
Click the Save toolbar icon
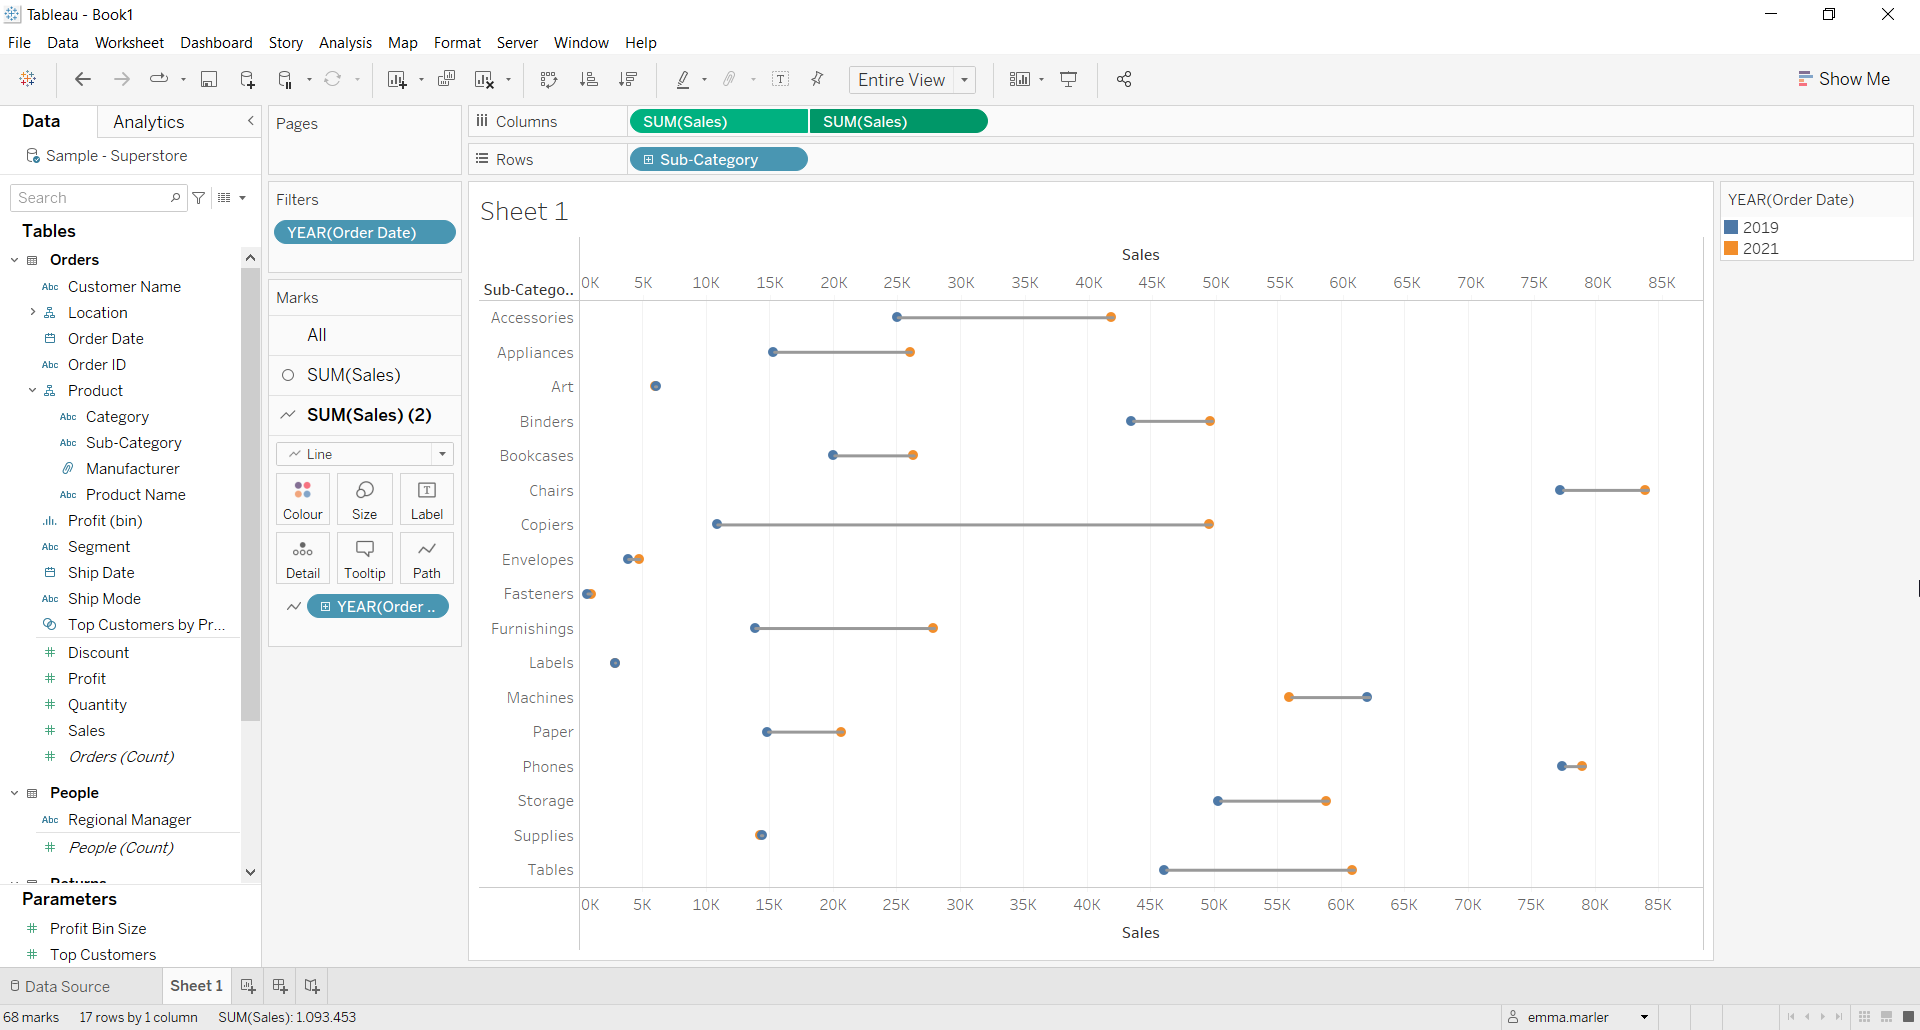[209, 80]
